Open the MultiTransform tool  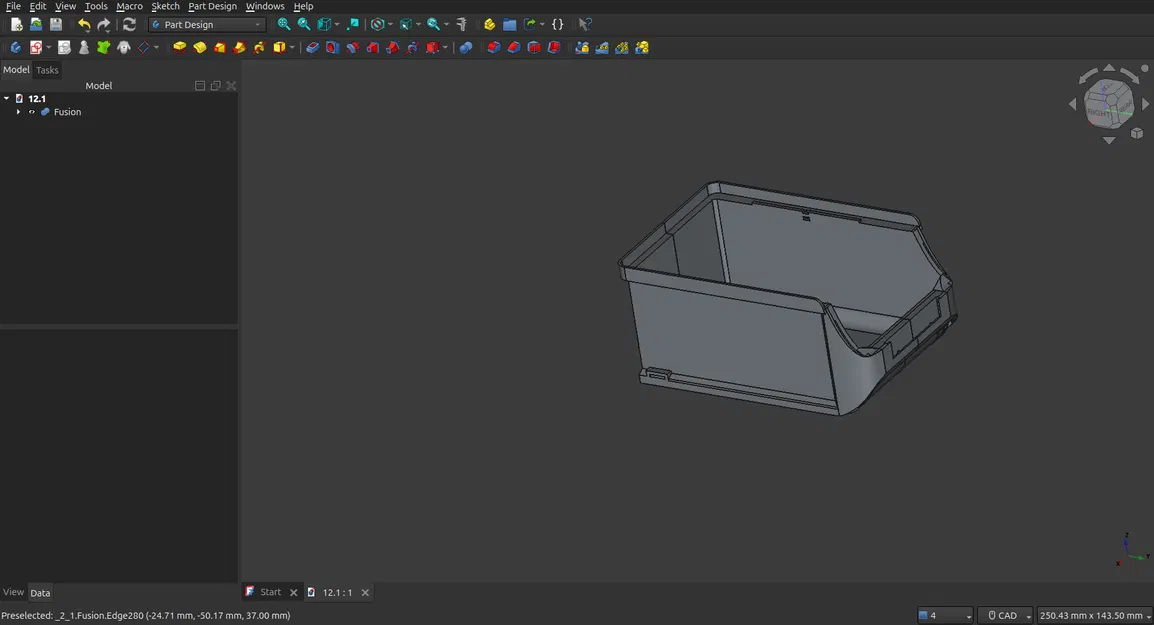642,47
